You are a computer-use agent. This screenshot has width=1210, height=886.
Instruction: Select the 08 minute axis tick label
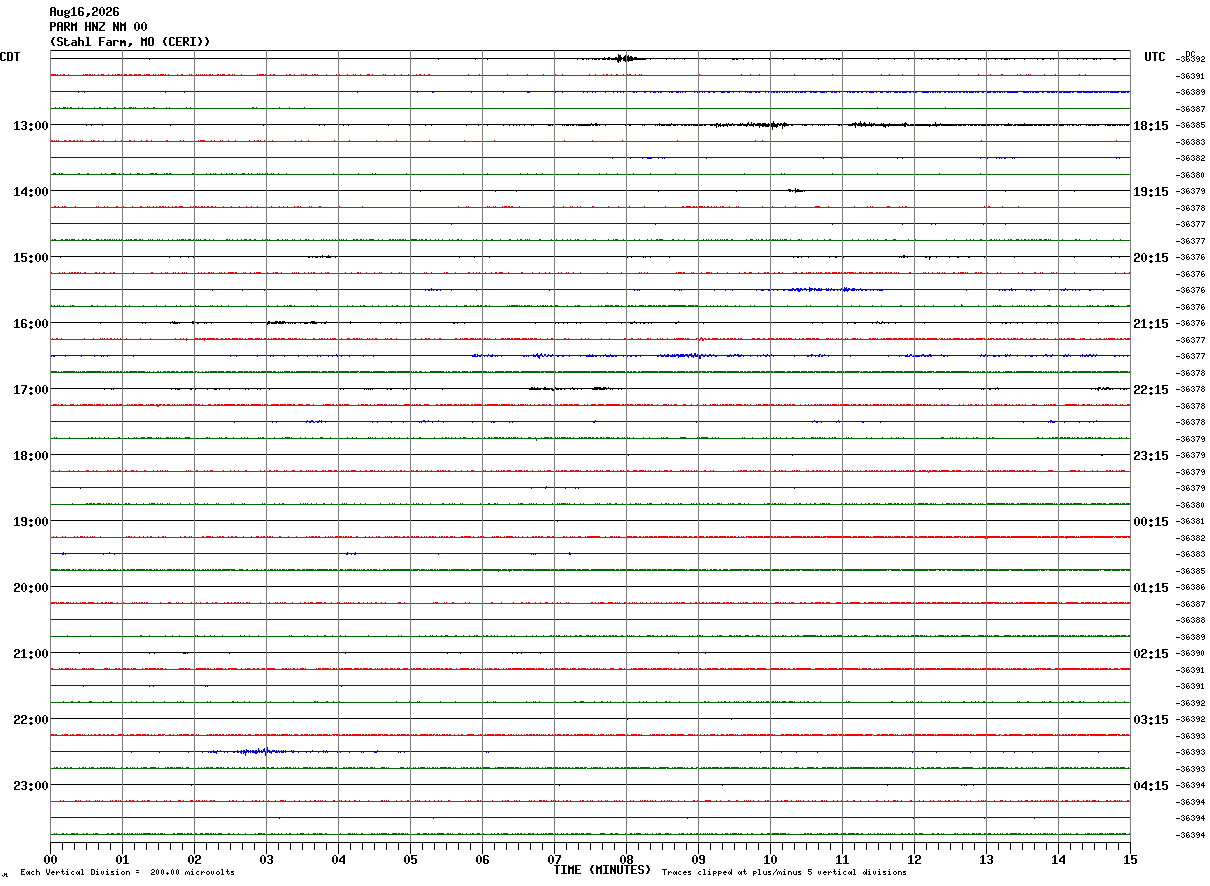point(626,860)
